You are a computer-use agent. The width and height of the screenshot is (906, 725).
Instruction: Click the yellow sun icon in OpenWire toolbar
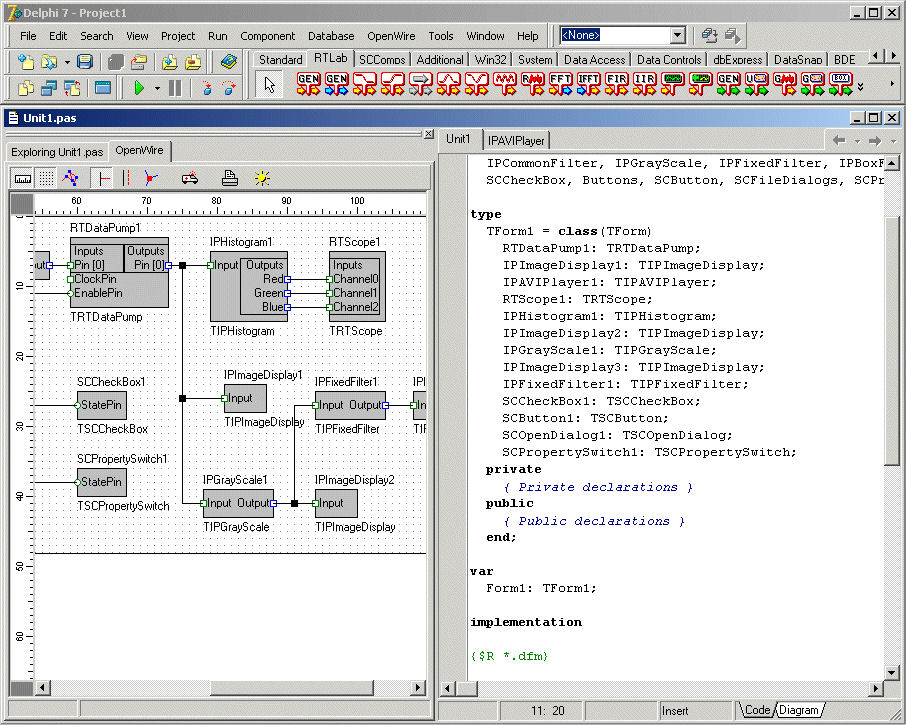[x=262, y=179]
